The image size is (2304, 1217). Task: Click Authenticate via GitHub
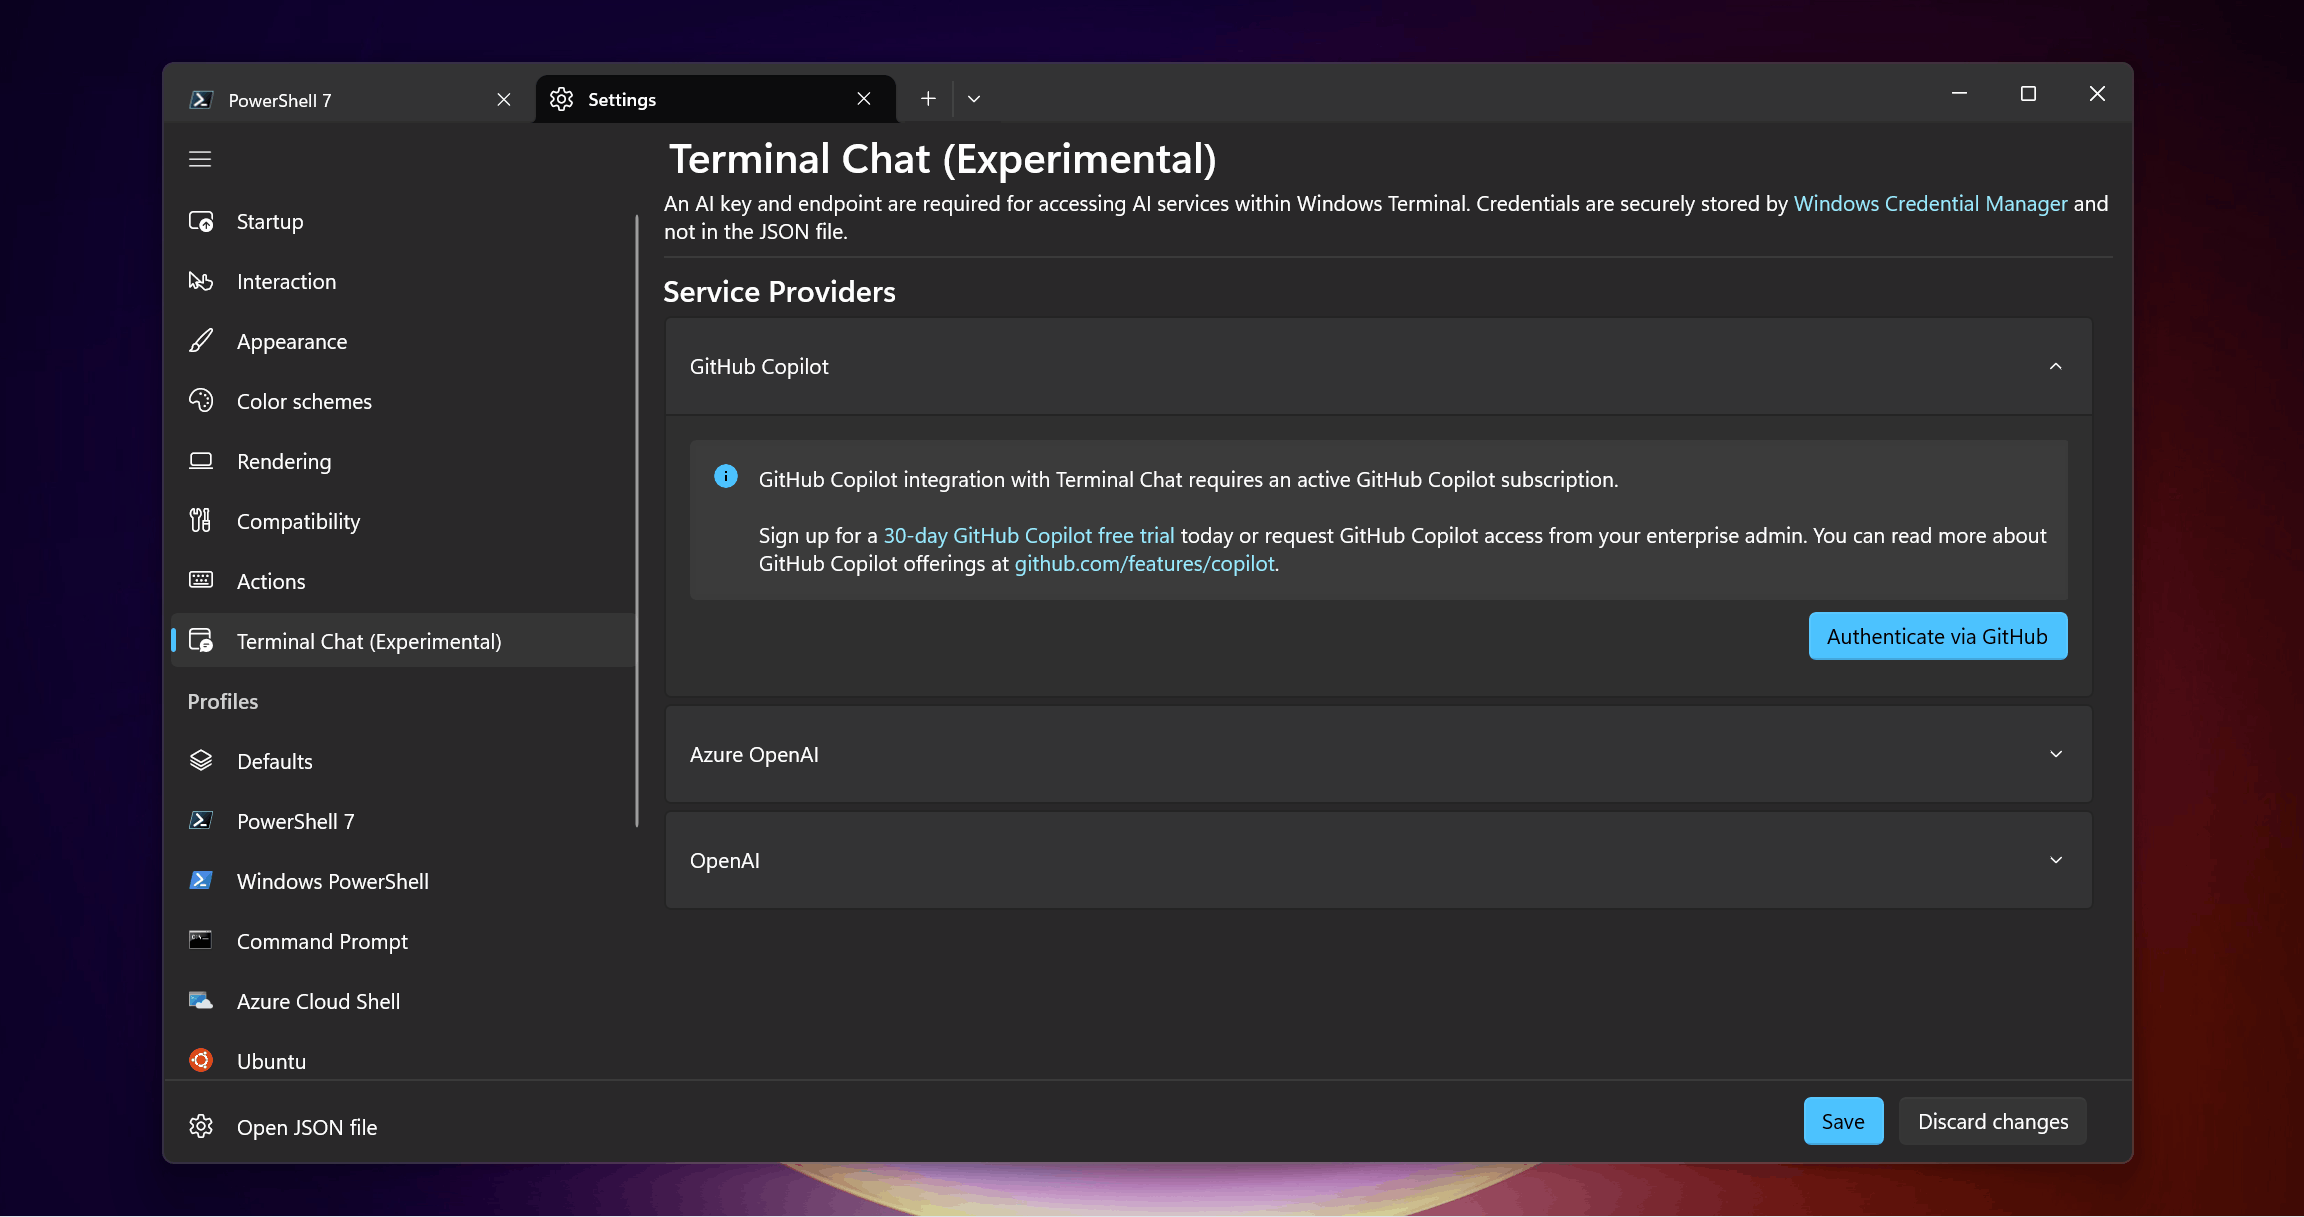[x=1937, y=636]
